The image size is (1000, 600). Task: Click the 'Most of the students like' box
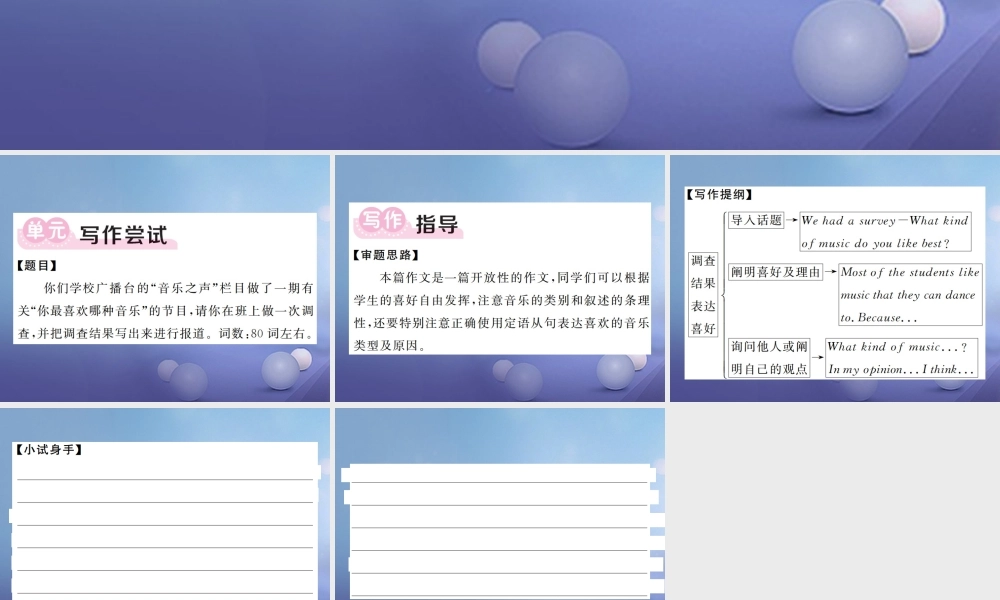pyautogui.click(x=910, y=295)
